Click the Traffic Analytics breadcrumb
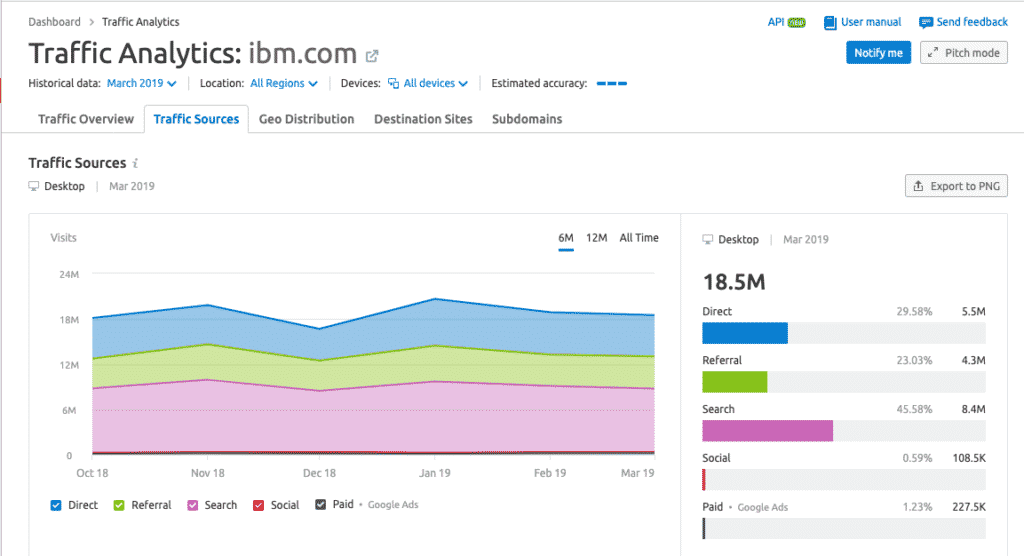The width and height of the screenshot is (1024, 556). point(140,22)
